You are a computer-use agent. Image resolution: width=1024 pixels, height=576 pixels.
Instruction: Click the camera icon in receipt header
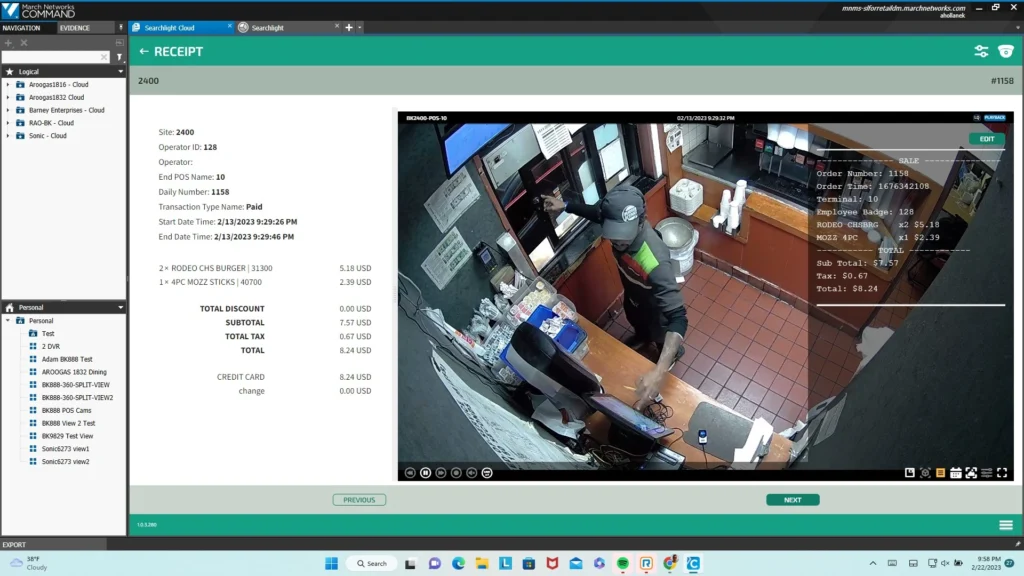pyautogui.click(x=1005, y=51)
